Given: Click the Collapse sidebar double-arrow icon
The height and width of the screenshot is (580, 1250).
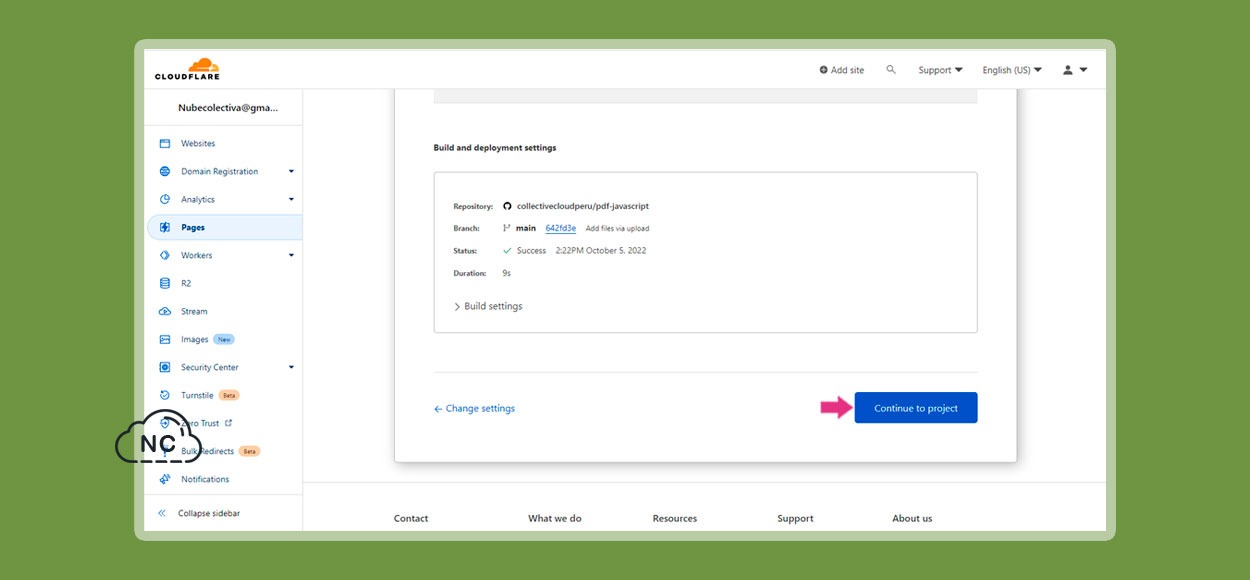Looking at the screenshot, I should (x=162, y=514).
